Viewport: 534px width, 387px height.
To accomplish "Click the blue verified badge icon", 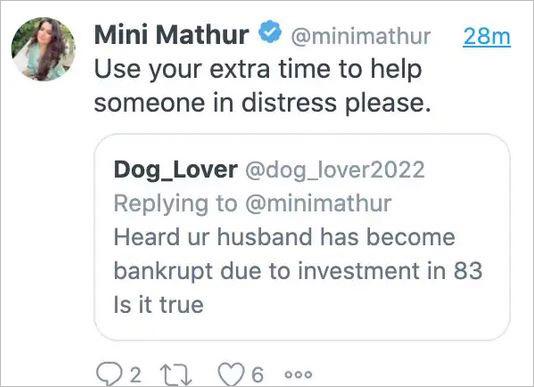I will (270, 32).
